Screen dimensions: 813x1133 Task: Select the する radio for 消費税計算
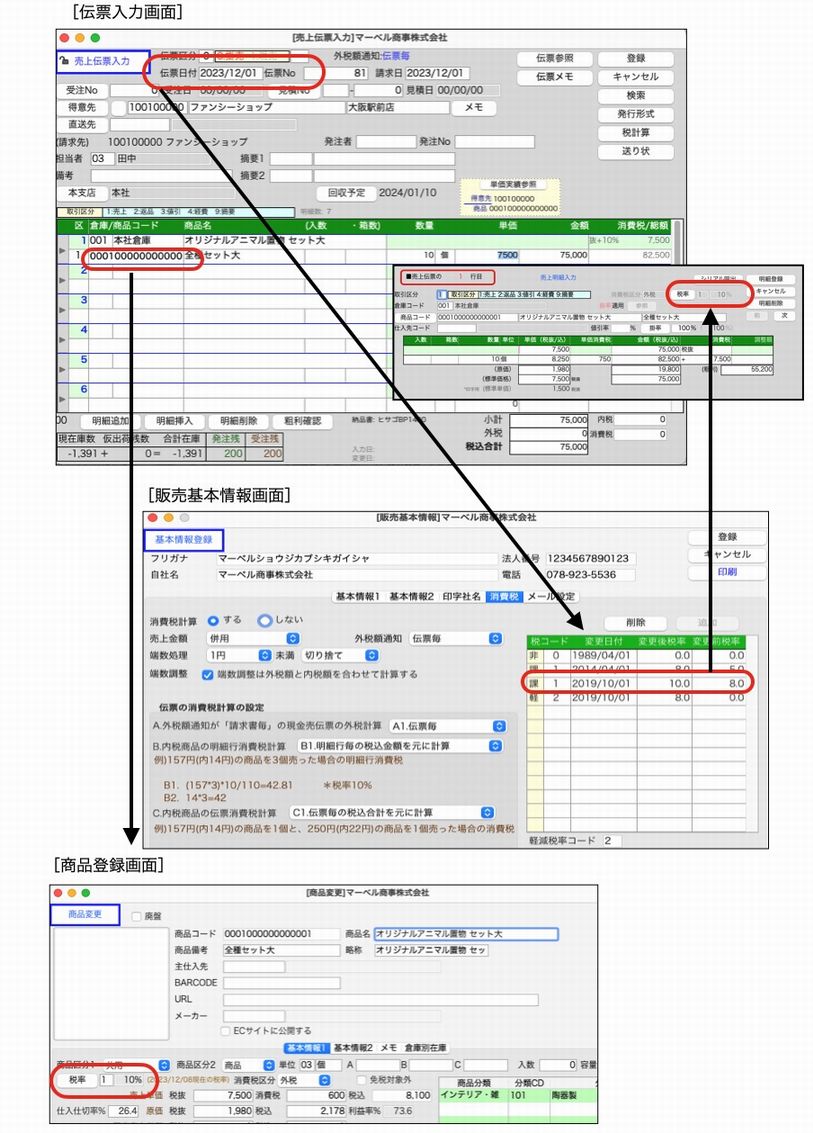(x=212, y=620)
